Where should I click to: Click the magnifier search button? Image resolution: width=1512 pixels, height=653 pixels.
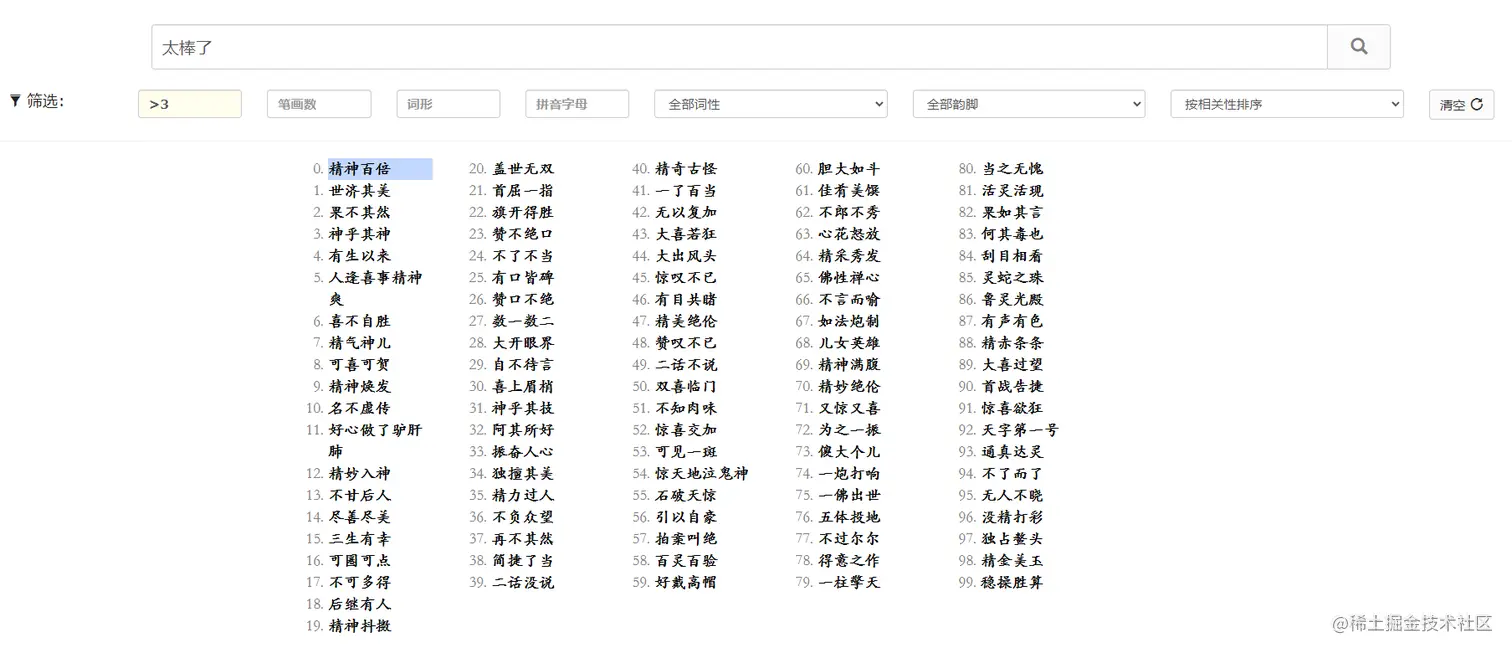[1358, 46]
